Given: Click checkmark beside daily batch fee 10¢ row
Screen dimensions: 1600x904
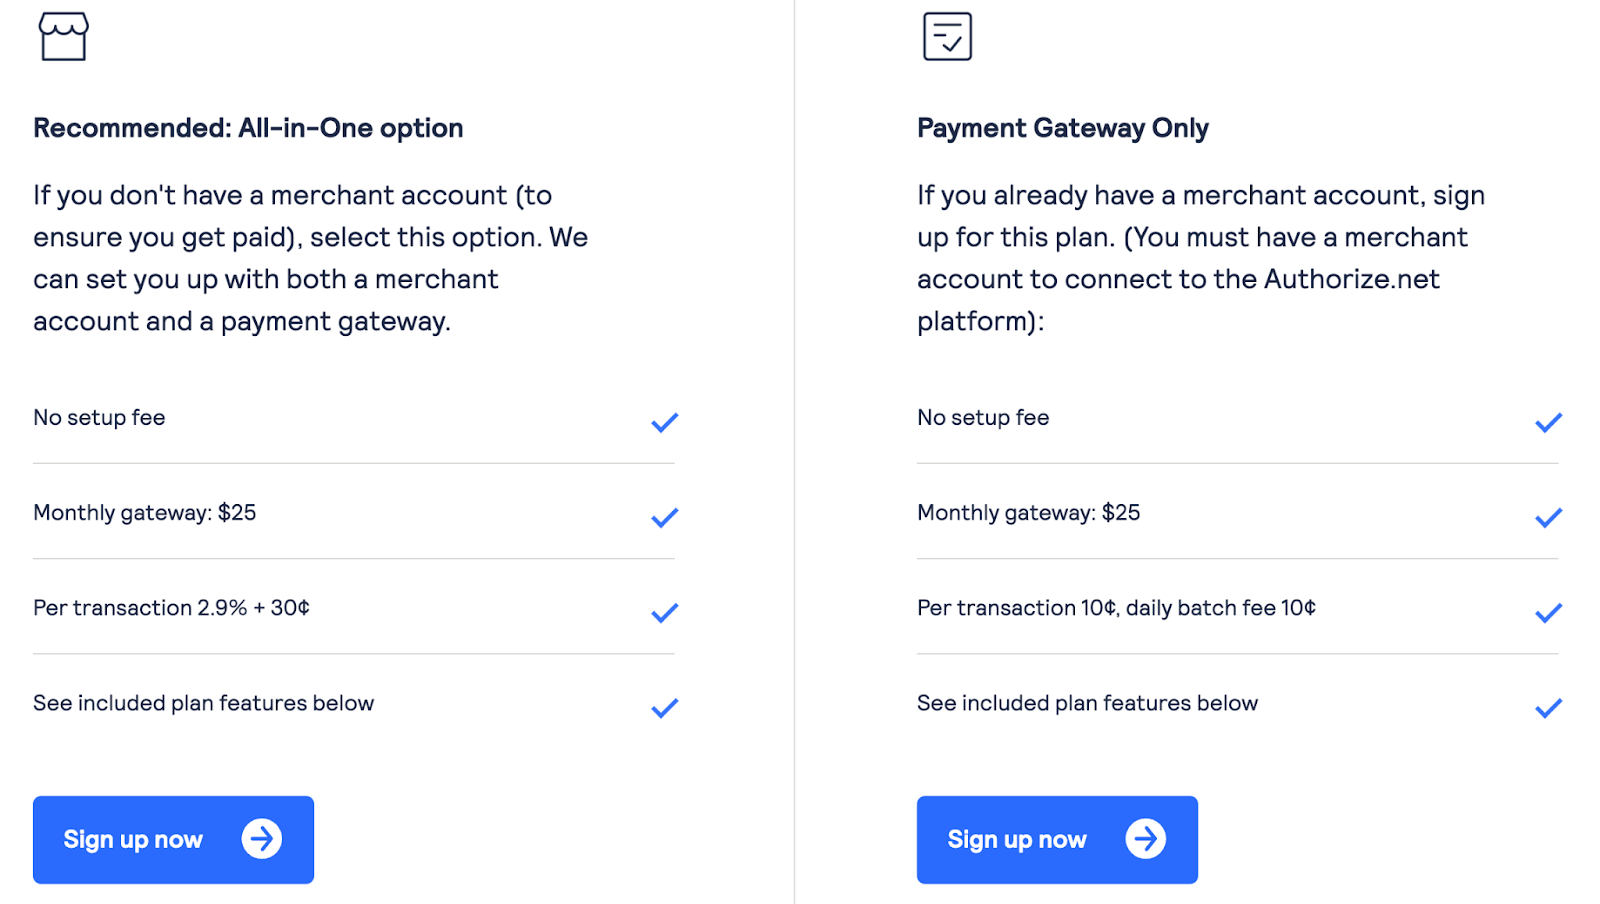Looking at the screenshot, I should coord(1548,613).
